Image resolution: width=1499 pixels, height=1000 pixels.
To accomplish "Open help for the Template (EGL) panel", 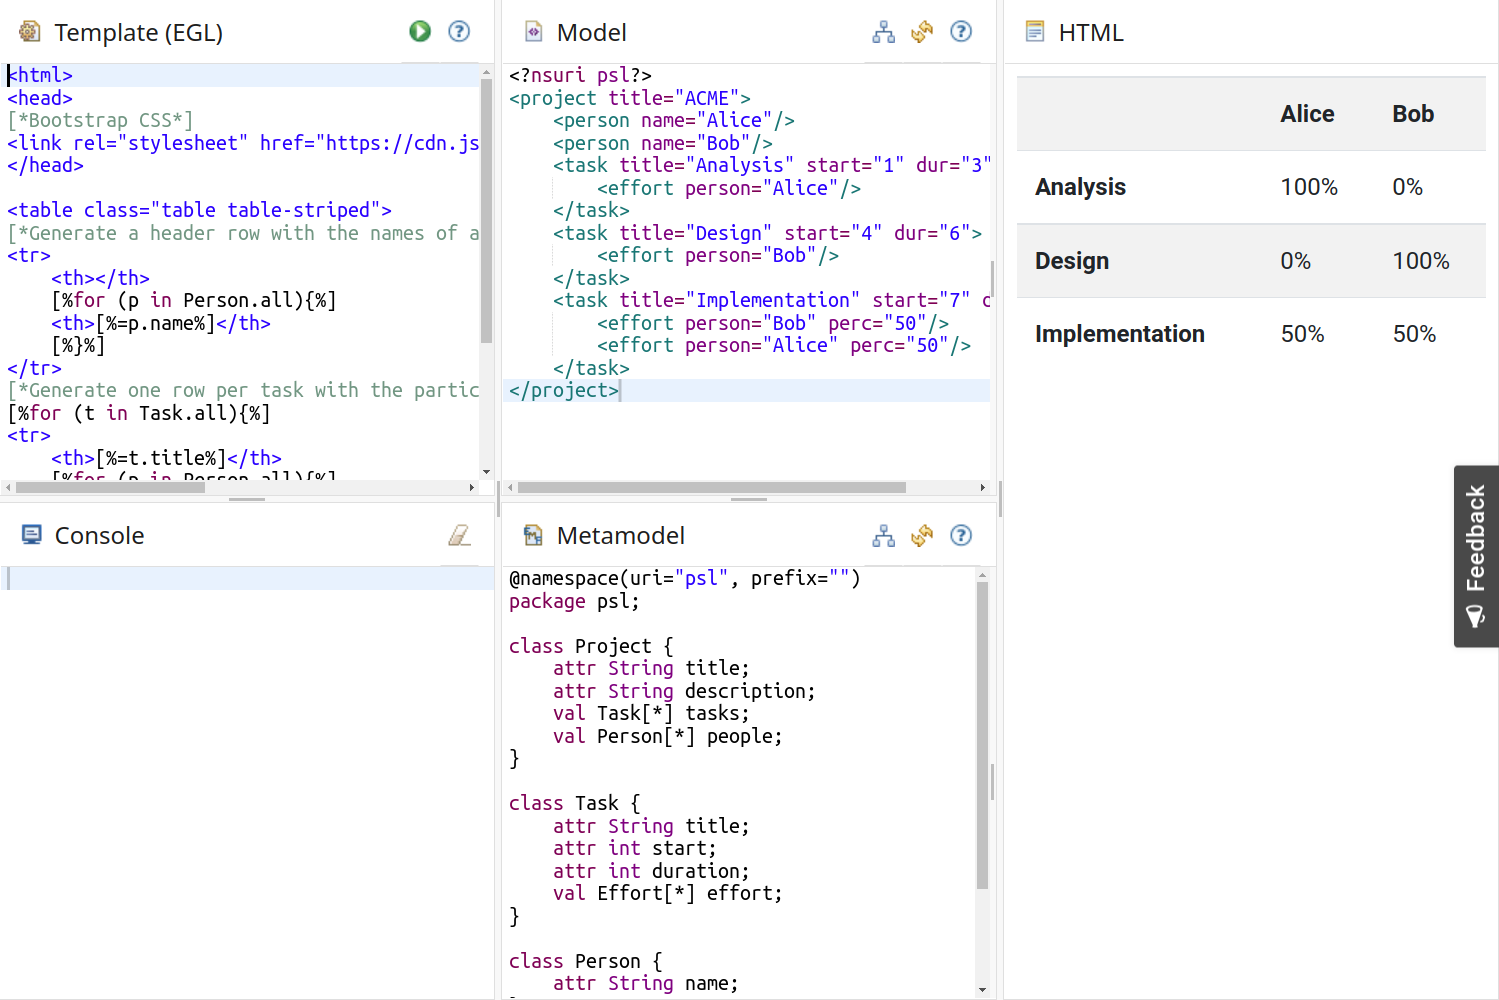I will tap(459, 32).
